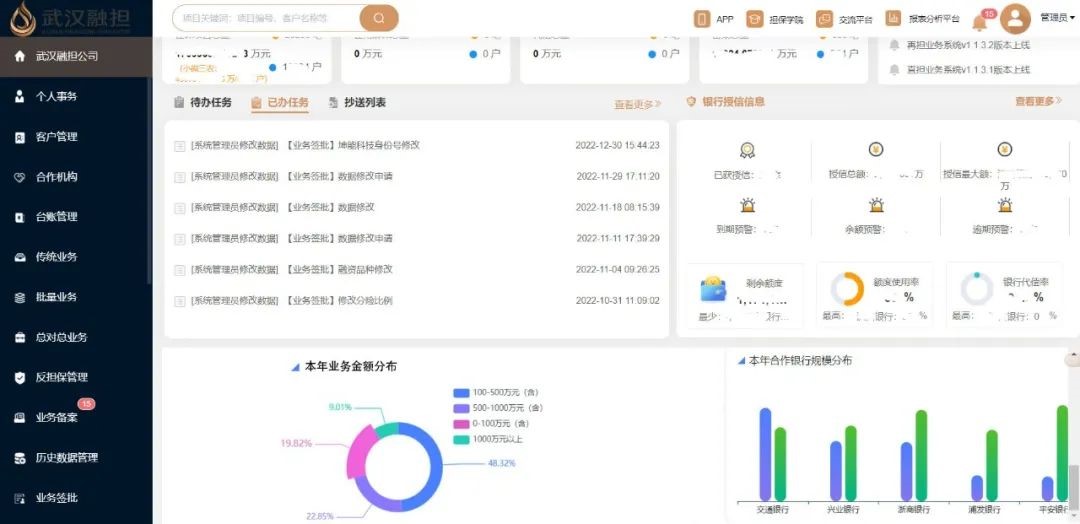Open the APP phone icon
This screenshot has height=524, width=1080.
[x=702, y=19]
